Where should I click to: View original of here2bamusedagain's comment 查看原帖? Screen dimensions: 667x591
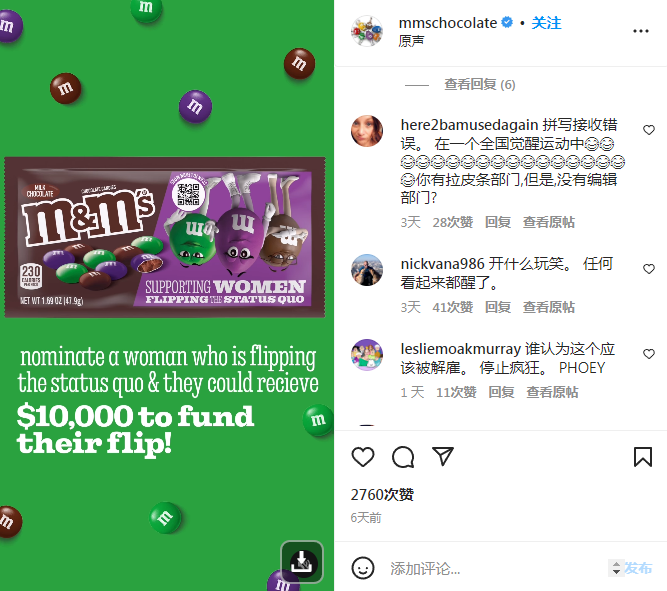(x=548, y=222)
